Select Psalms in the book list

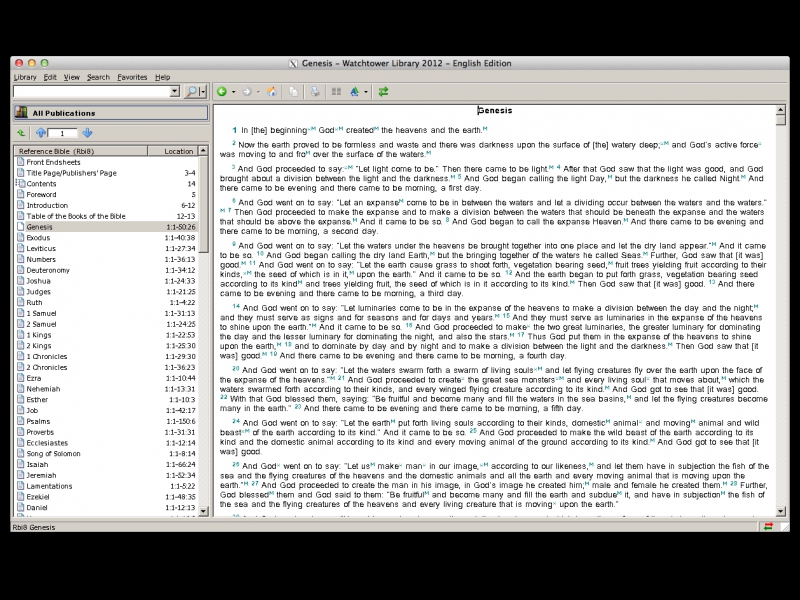click(40, 422)
